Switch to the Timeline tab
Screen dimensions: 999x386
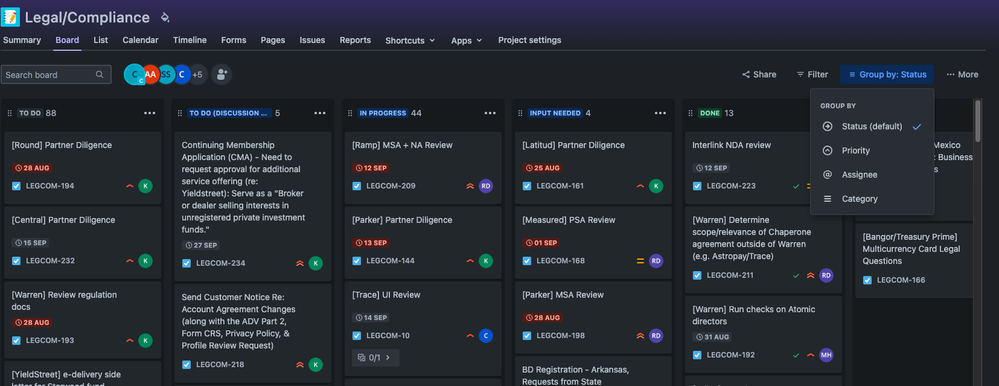190,40
